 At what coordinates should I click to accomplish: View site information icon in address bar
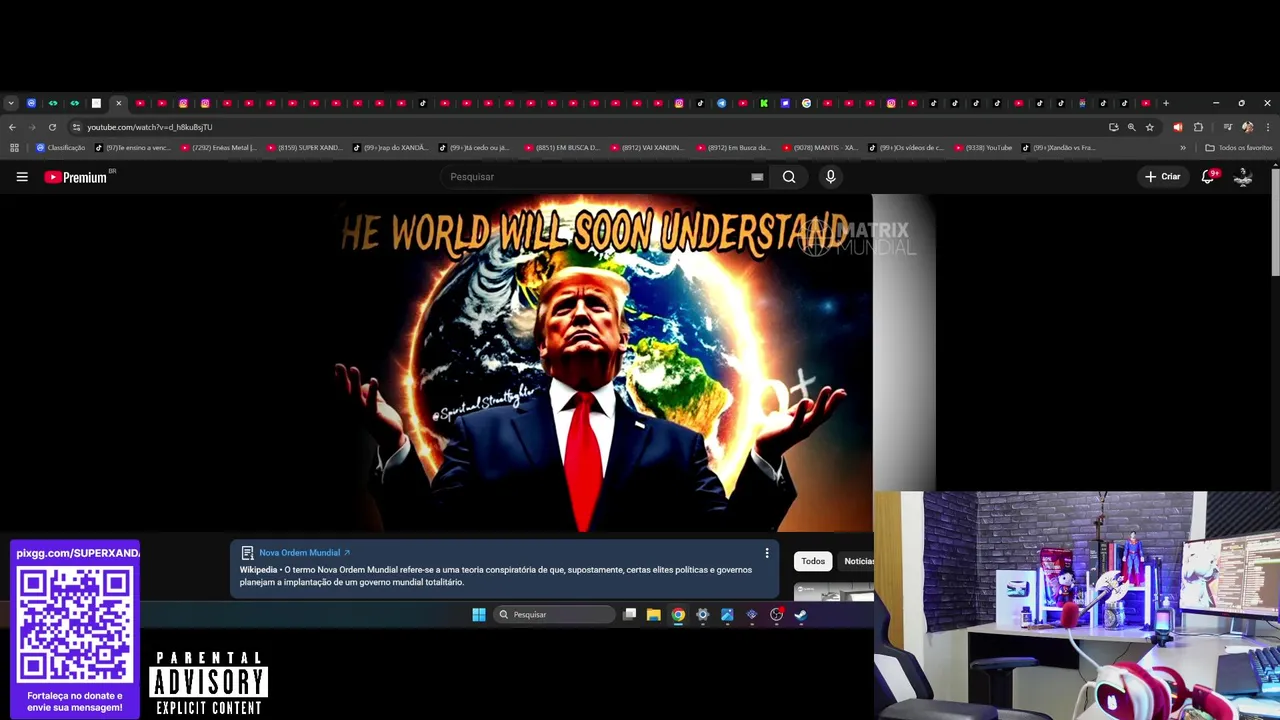(76, 127)
